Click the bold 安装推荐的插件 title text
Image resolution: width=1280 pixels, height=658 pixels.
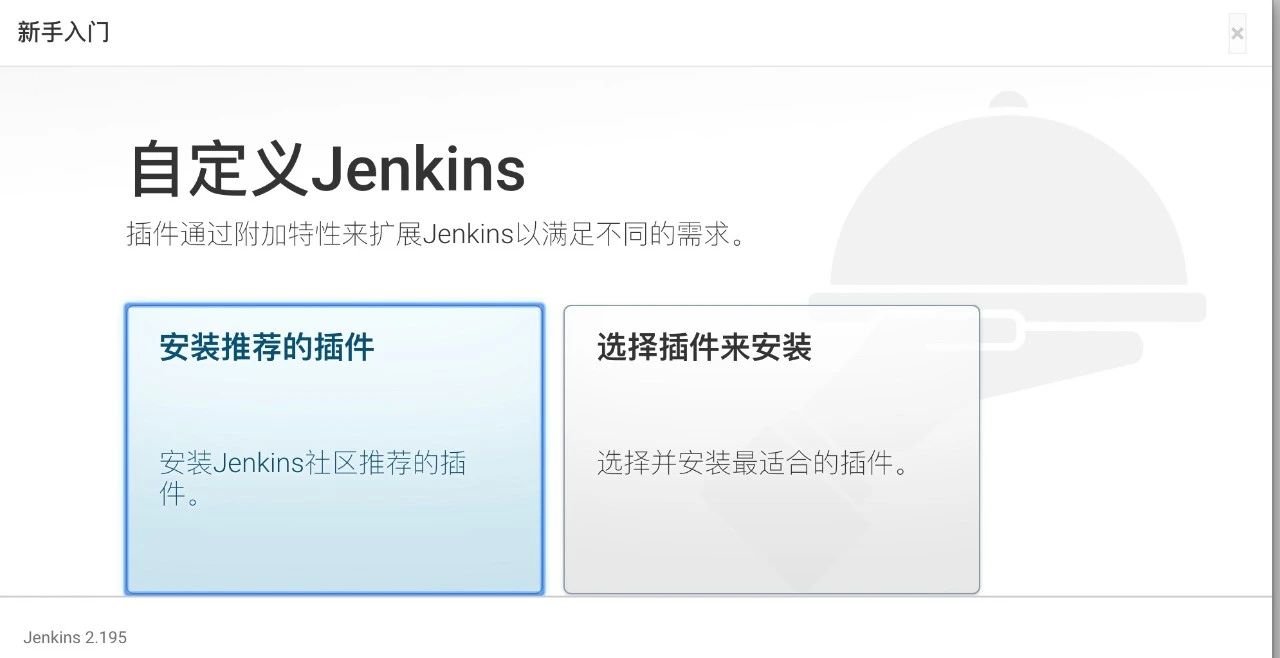[267, 347]
